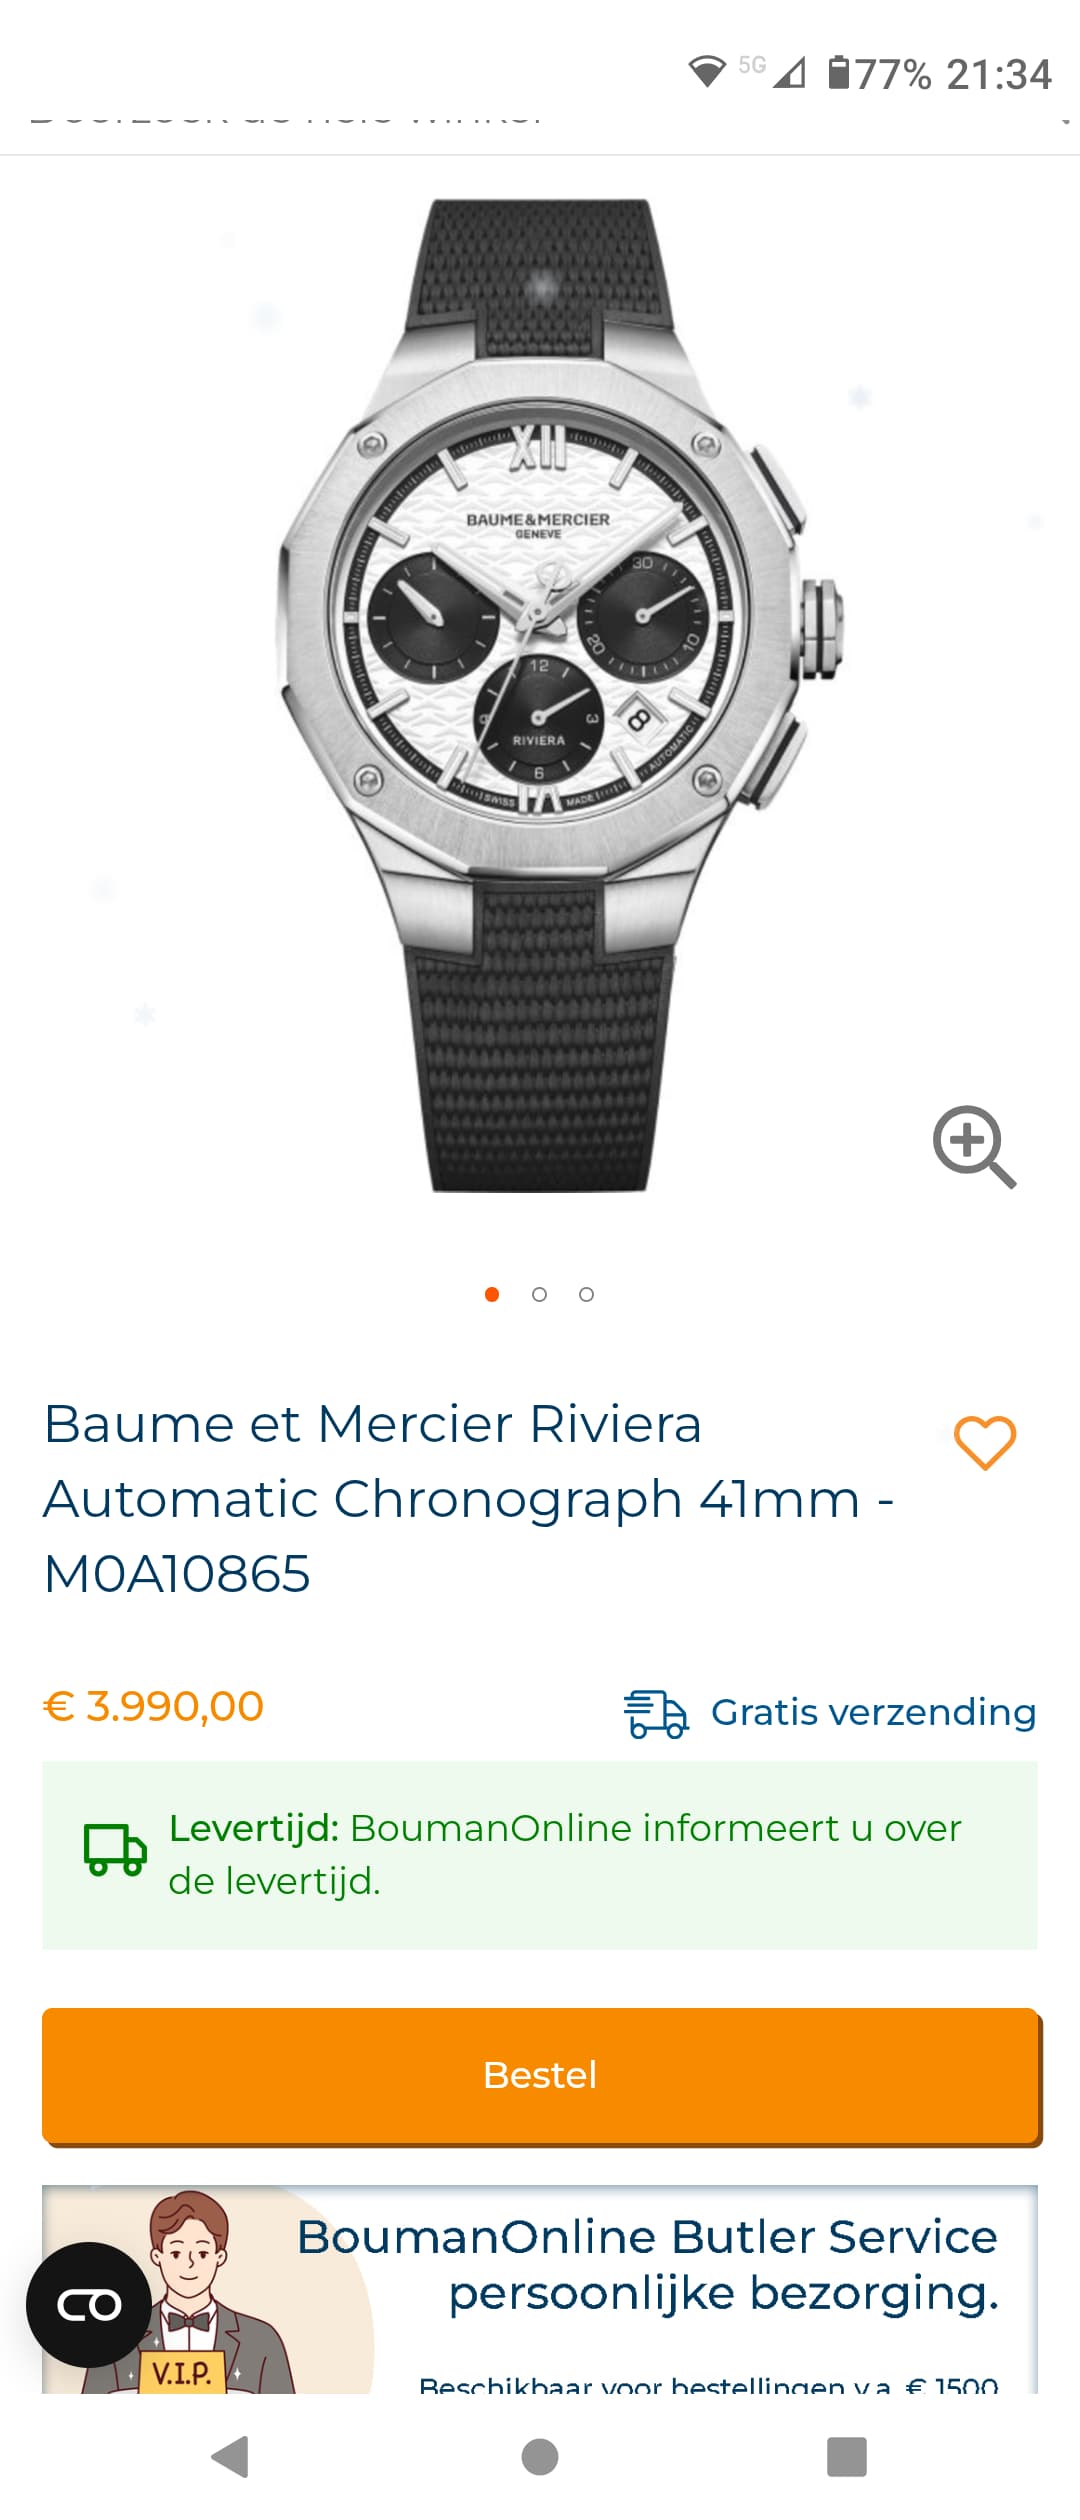Click the product title Riviera Automatic Chronograph
This screenshot has height=2520, width=1080.
[x=468, y=1498]
